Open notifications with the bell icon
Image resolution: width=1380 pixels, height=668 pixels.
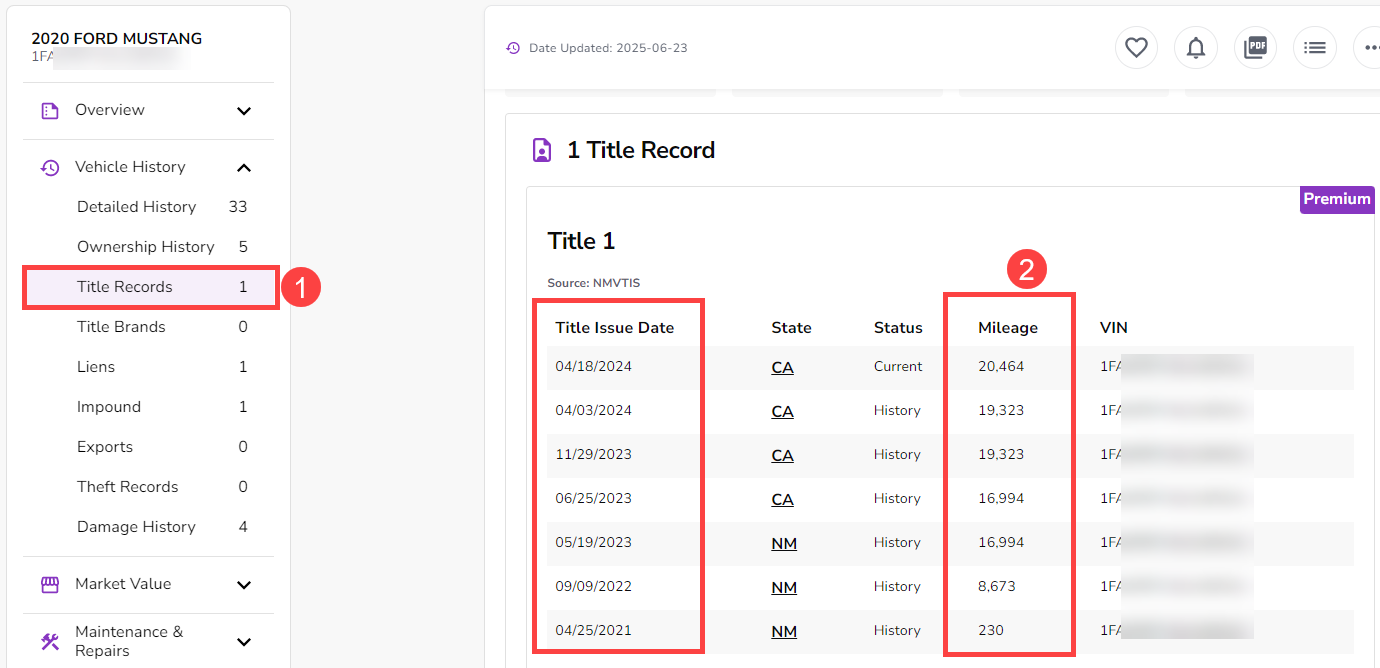point(1196,47)
